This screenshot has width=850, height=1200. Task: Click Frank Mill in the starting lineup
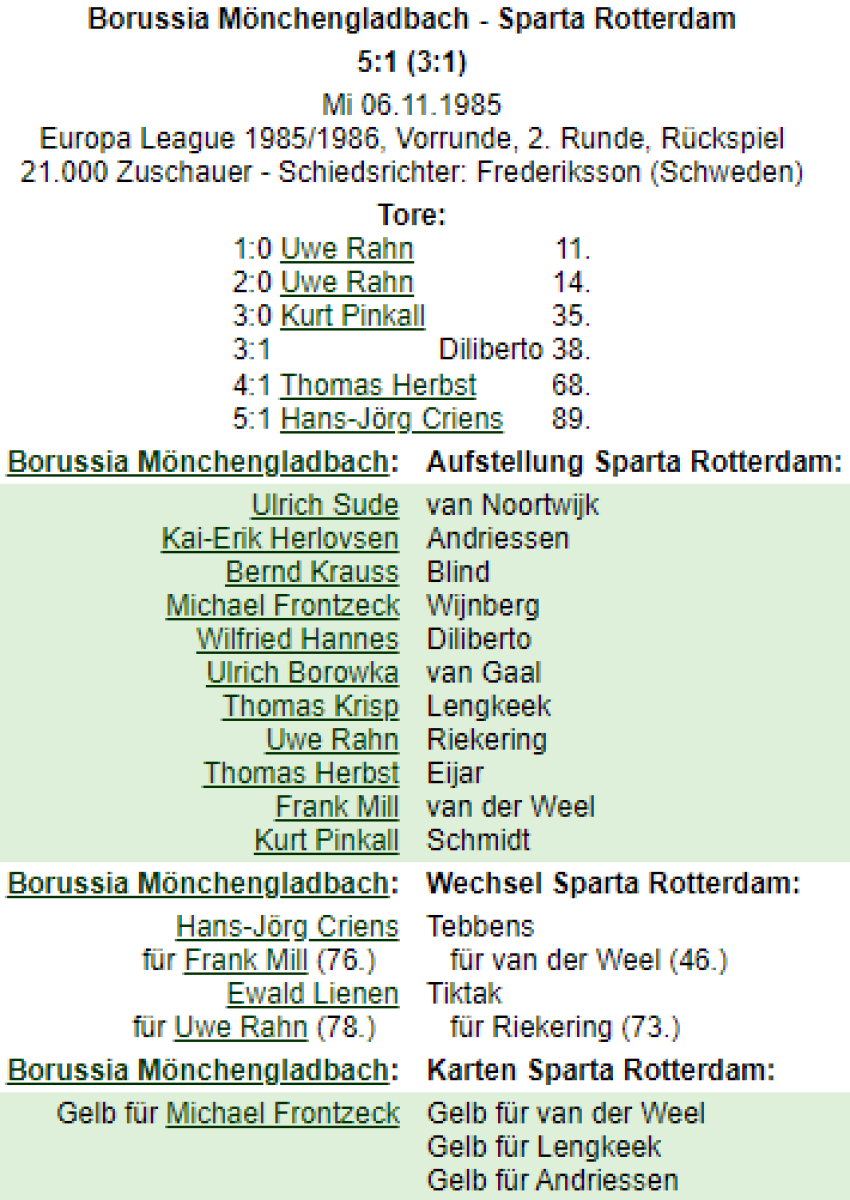point(337,807)
